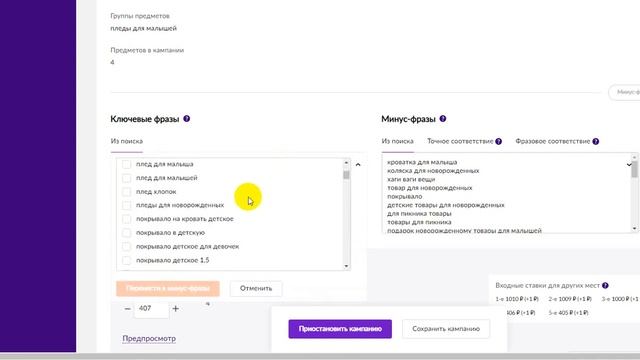Click Перенести в минус-фразы button

click(168, 289)
